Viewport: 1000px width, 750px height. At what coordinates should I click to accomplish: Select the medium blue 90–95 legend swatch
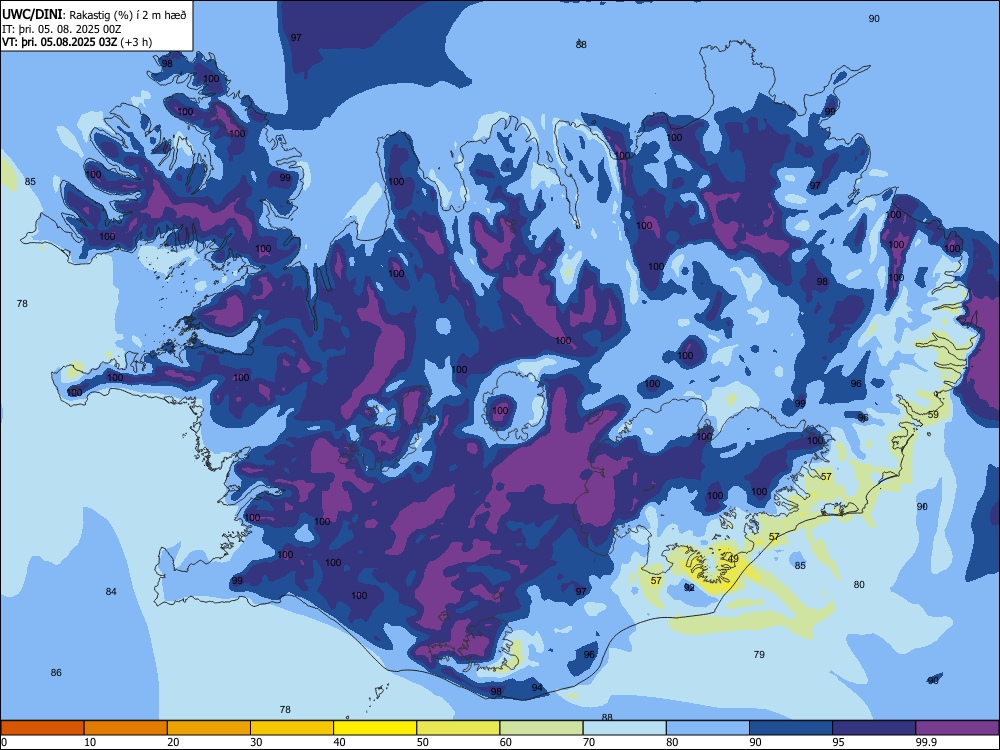[791, 728]
